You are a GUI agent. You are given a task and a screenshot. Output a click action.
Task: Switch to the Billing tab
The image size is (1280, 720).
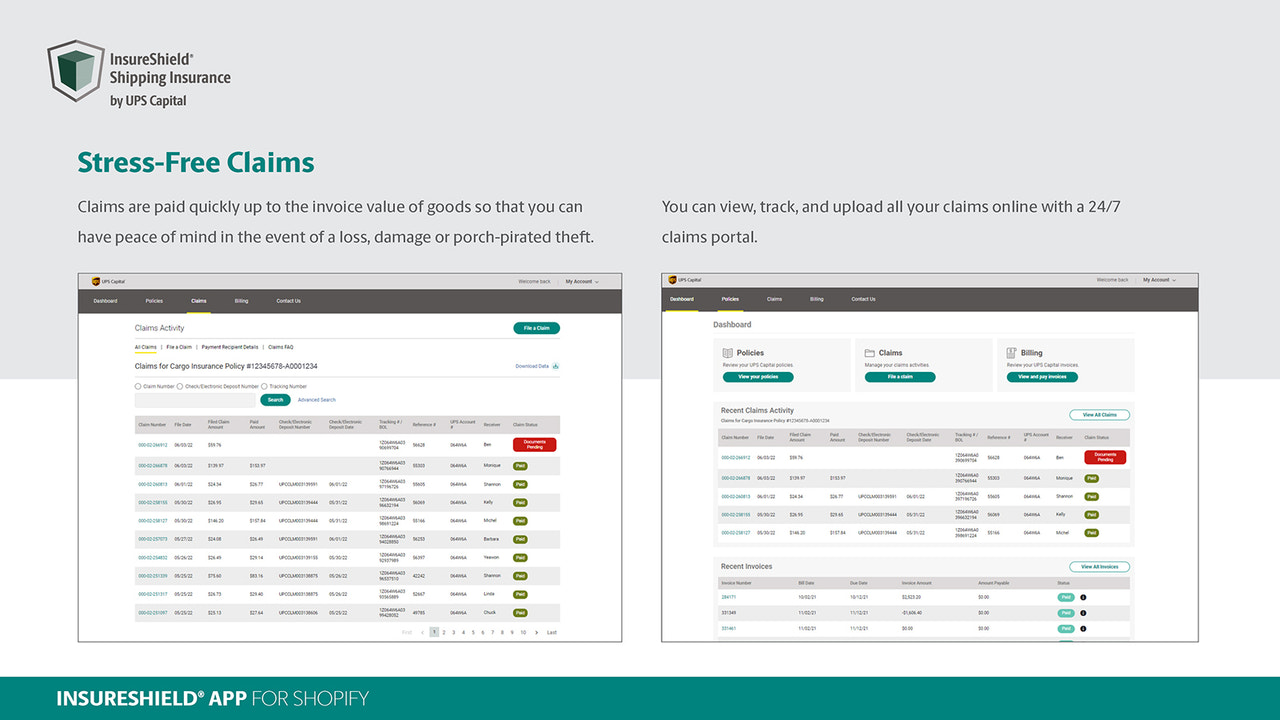point(241,301)
